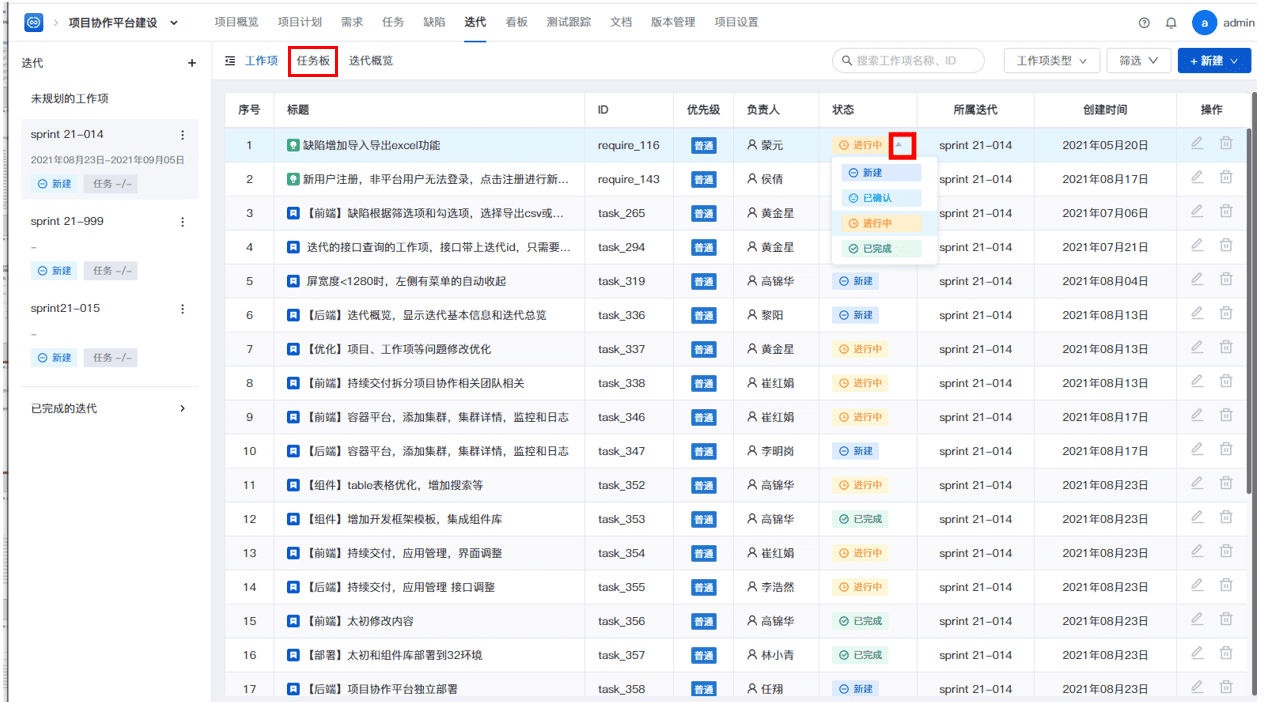
Task: Open the 看板 top menu
Action: point(516,22)
